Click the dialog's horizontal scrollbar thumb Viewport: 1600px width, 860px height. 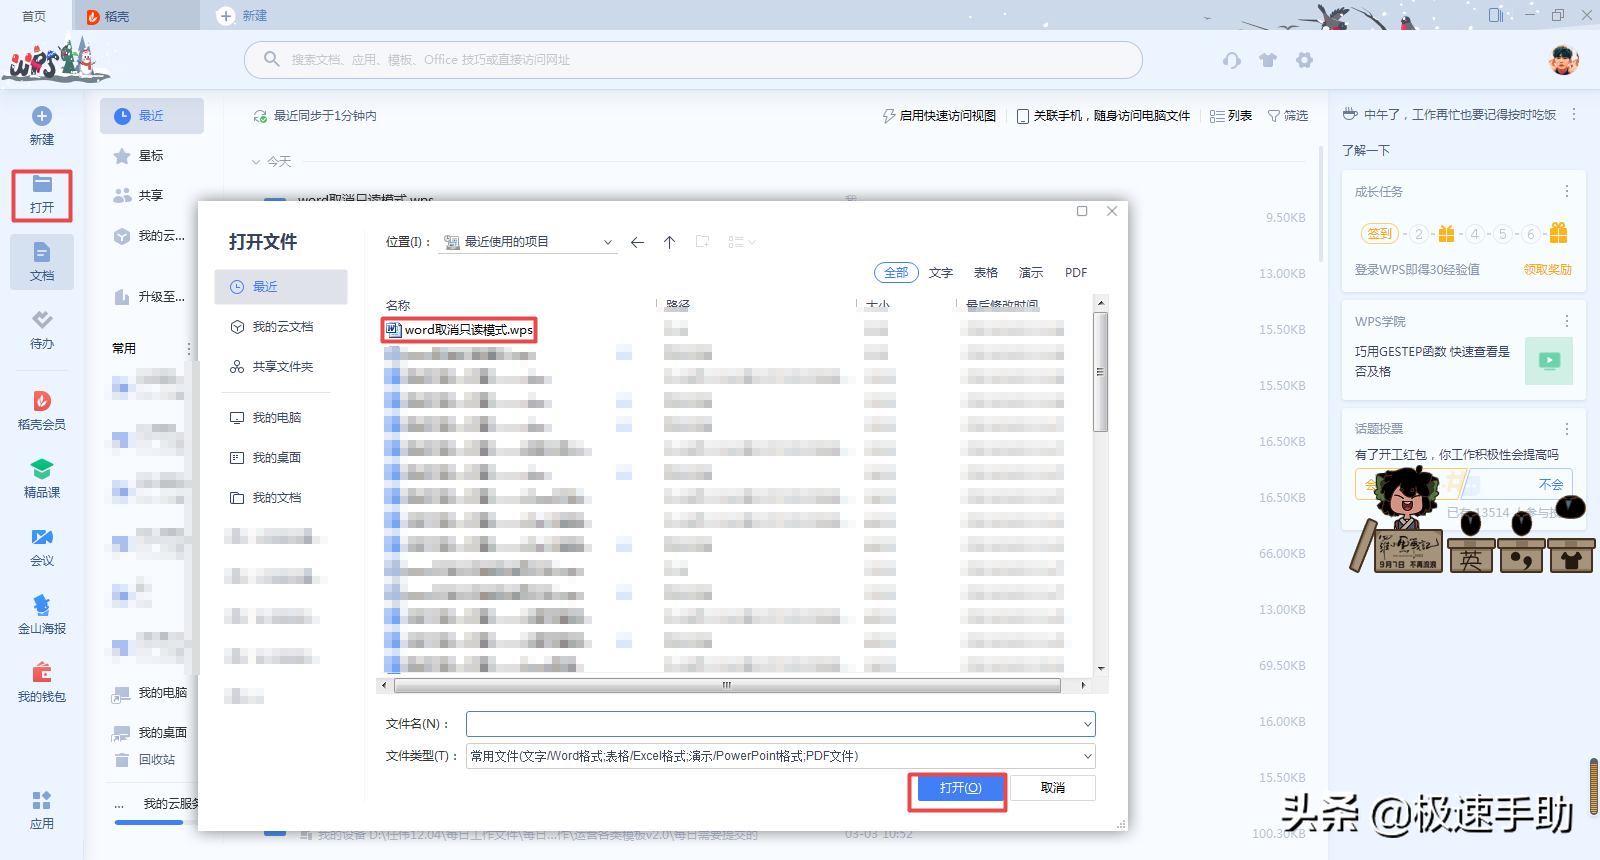727,686
